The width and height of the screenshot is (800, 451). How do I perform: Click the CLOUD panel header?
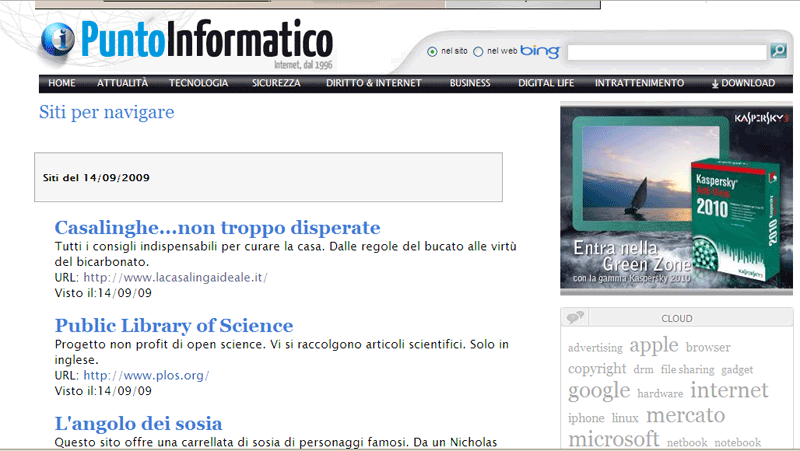tap(677, 317)
